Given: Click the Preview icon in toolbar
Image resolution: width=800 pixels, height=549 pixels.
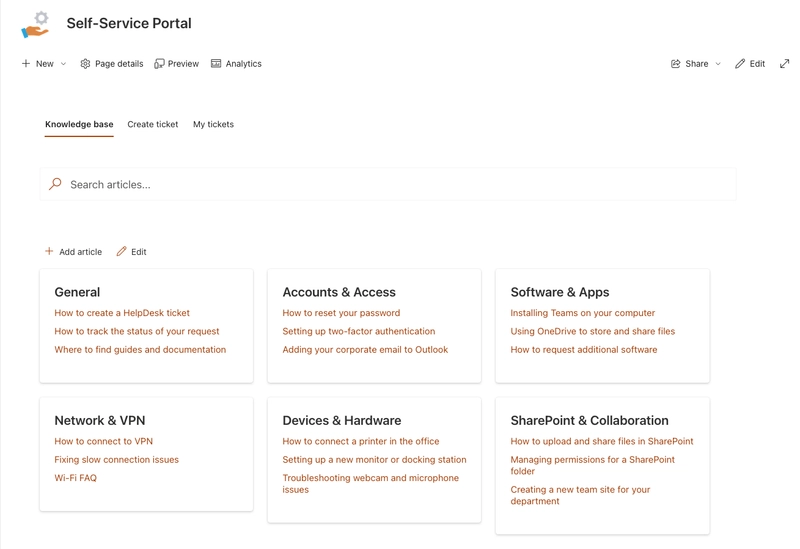Looking at the screenshot, I should (x=160, y=64).
